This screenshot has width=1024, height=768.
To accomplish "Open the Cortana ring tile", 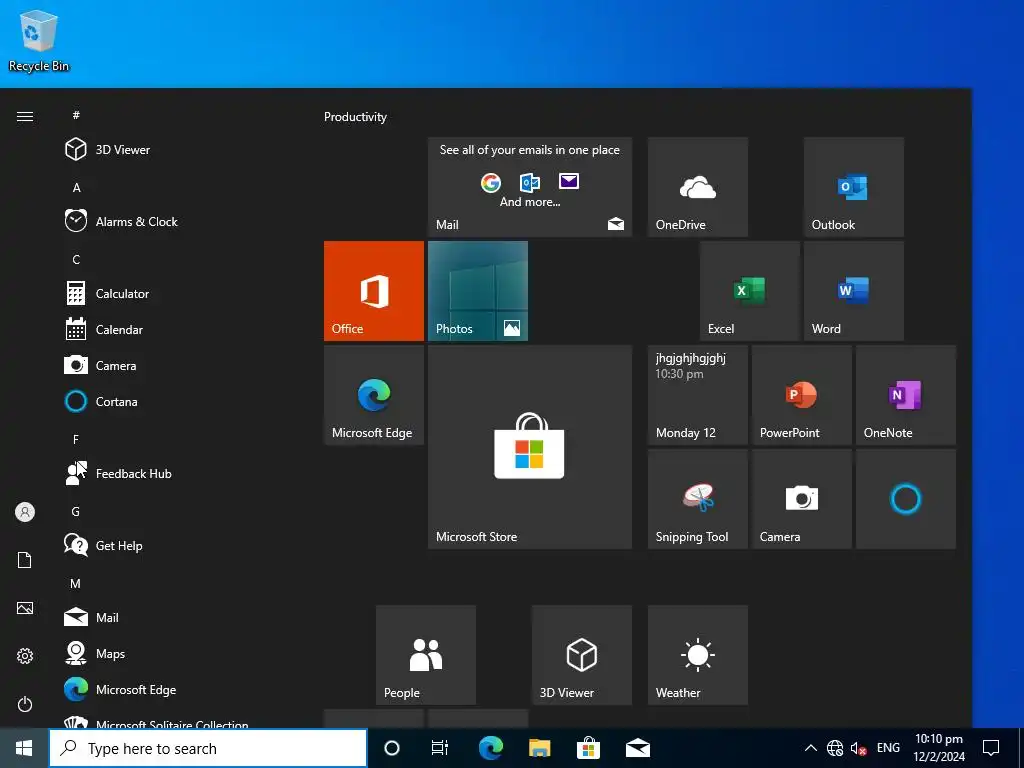I will pos(906,499).
